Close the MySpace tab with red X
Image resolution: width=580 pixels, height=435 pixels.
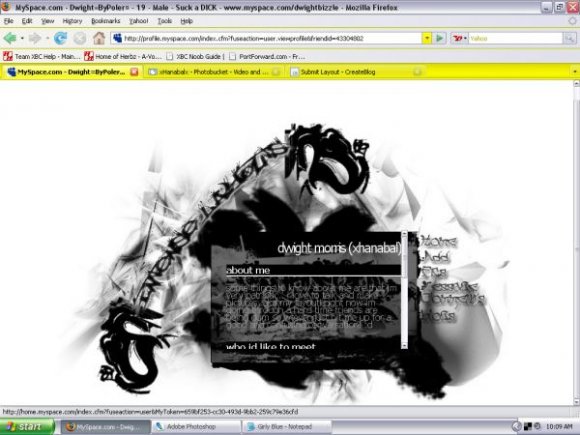click(134, 72)
